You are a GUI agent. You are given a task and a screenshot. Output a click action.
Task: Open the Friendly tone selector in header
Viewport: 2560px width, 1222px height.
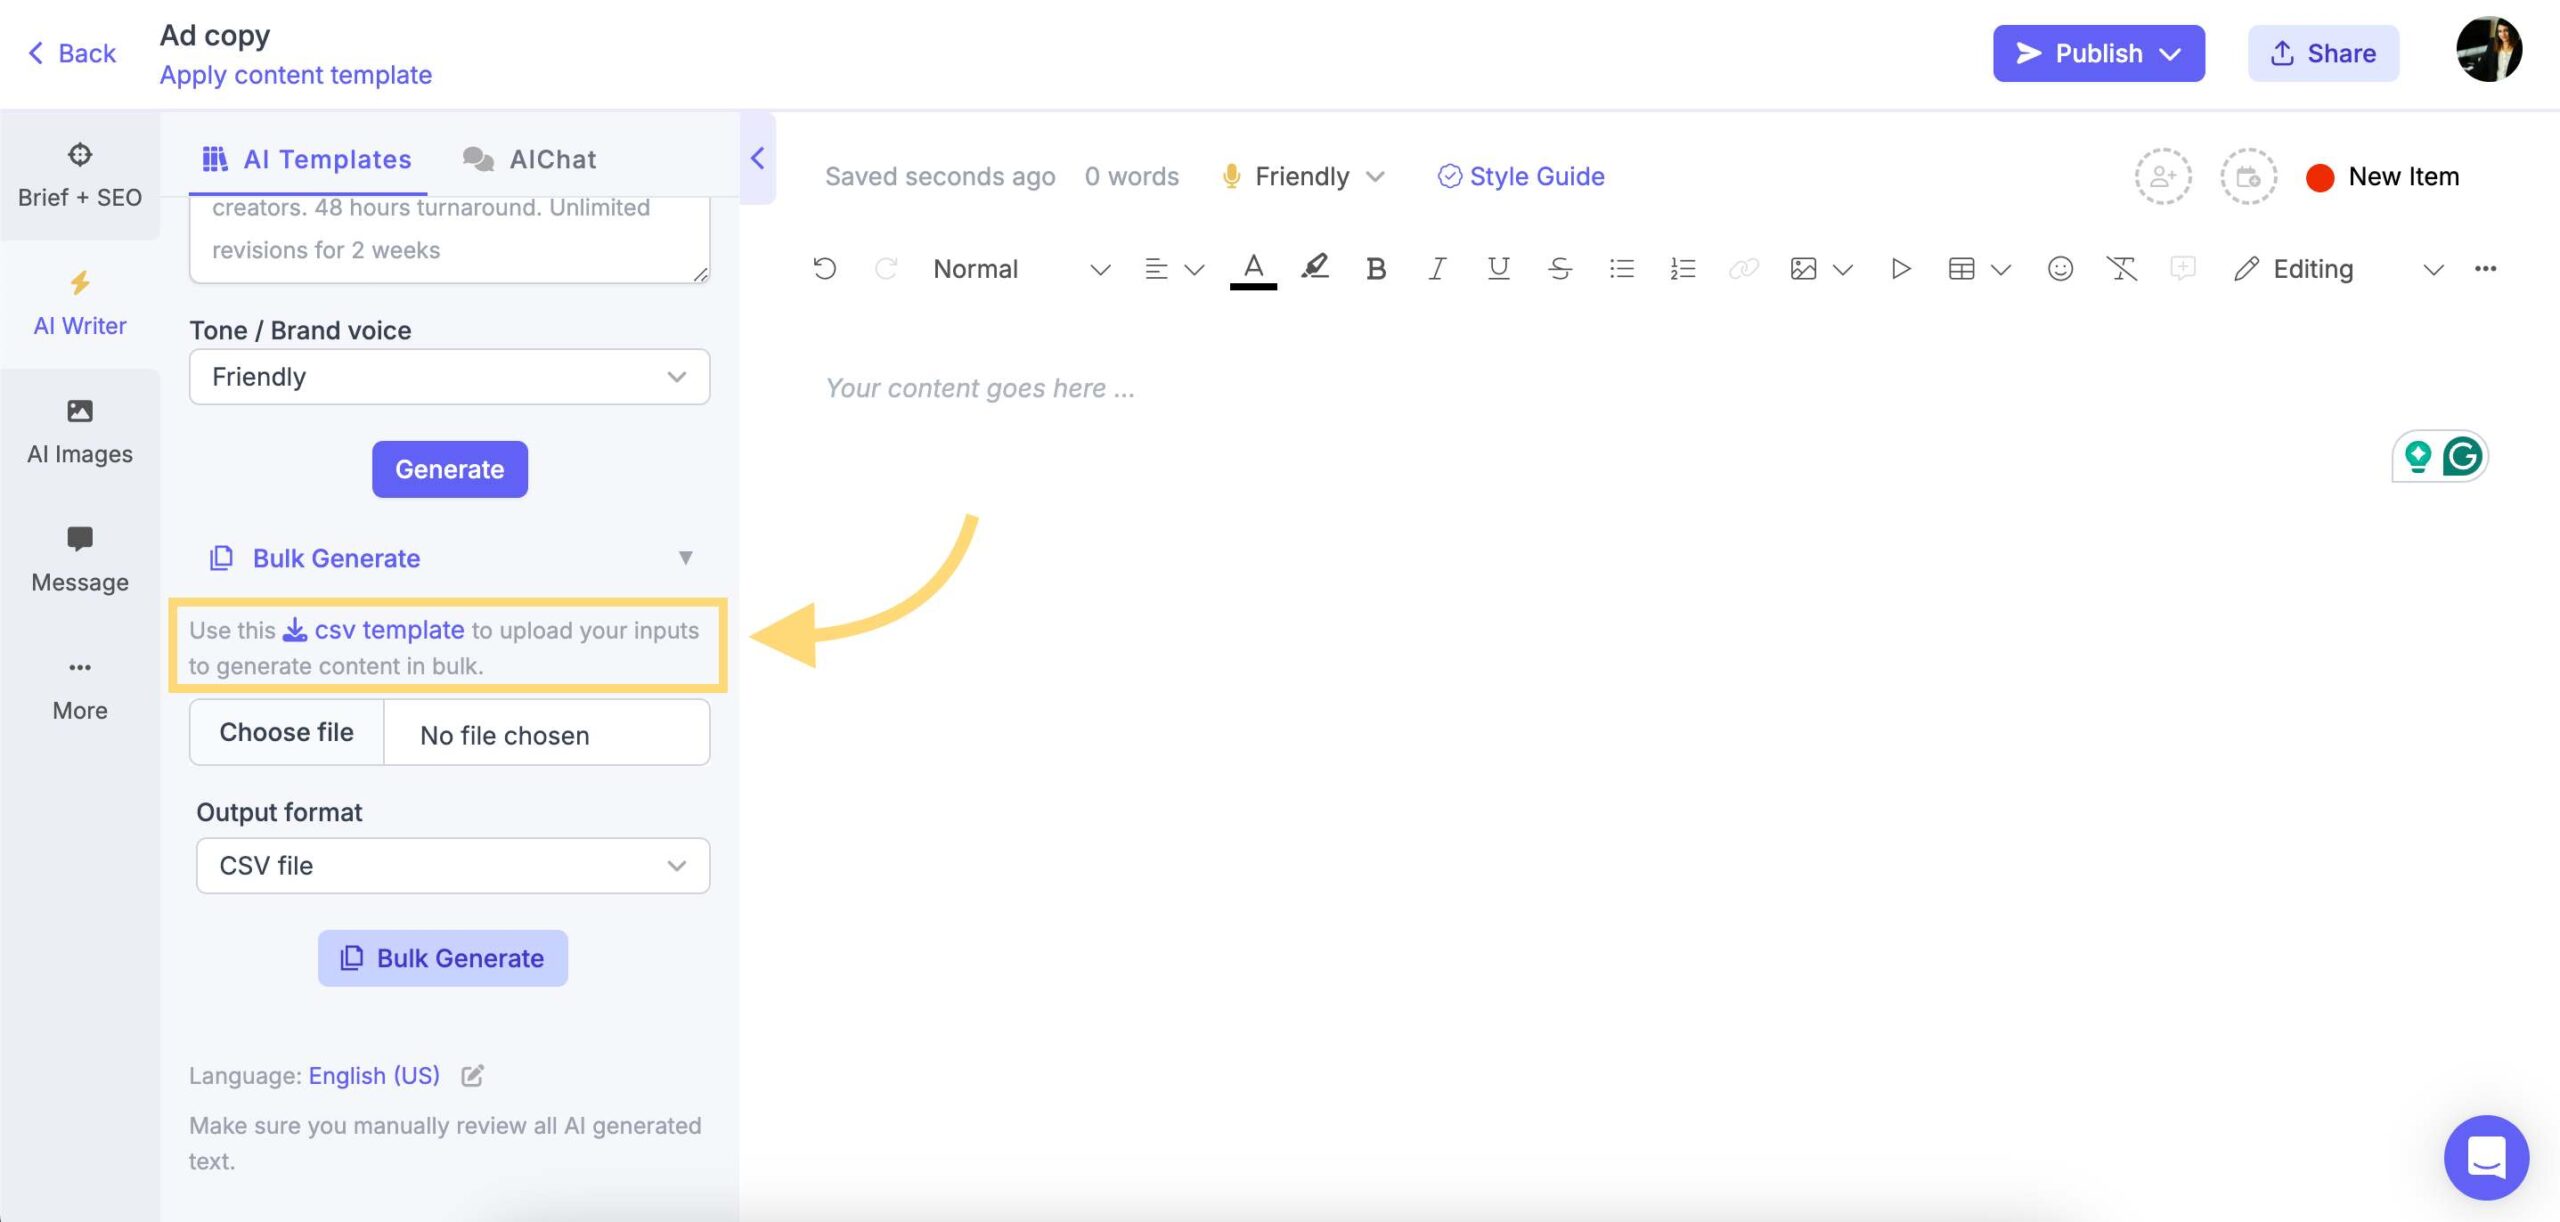(1303, 177)
